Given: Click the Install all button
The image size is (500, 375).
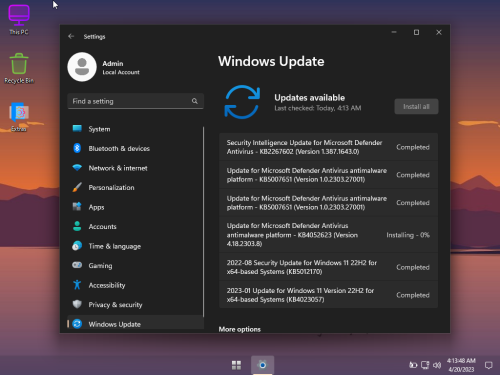Looking at the screenshot, I should point(416,106).
